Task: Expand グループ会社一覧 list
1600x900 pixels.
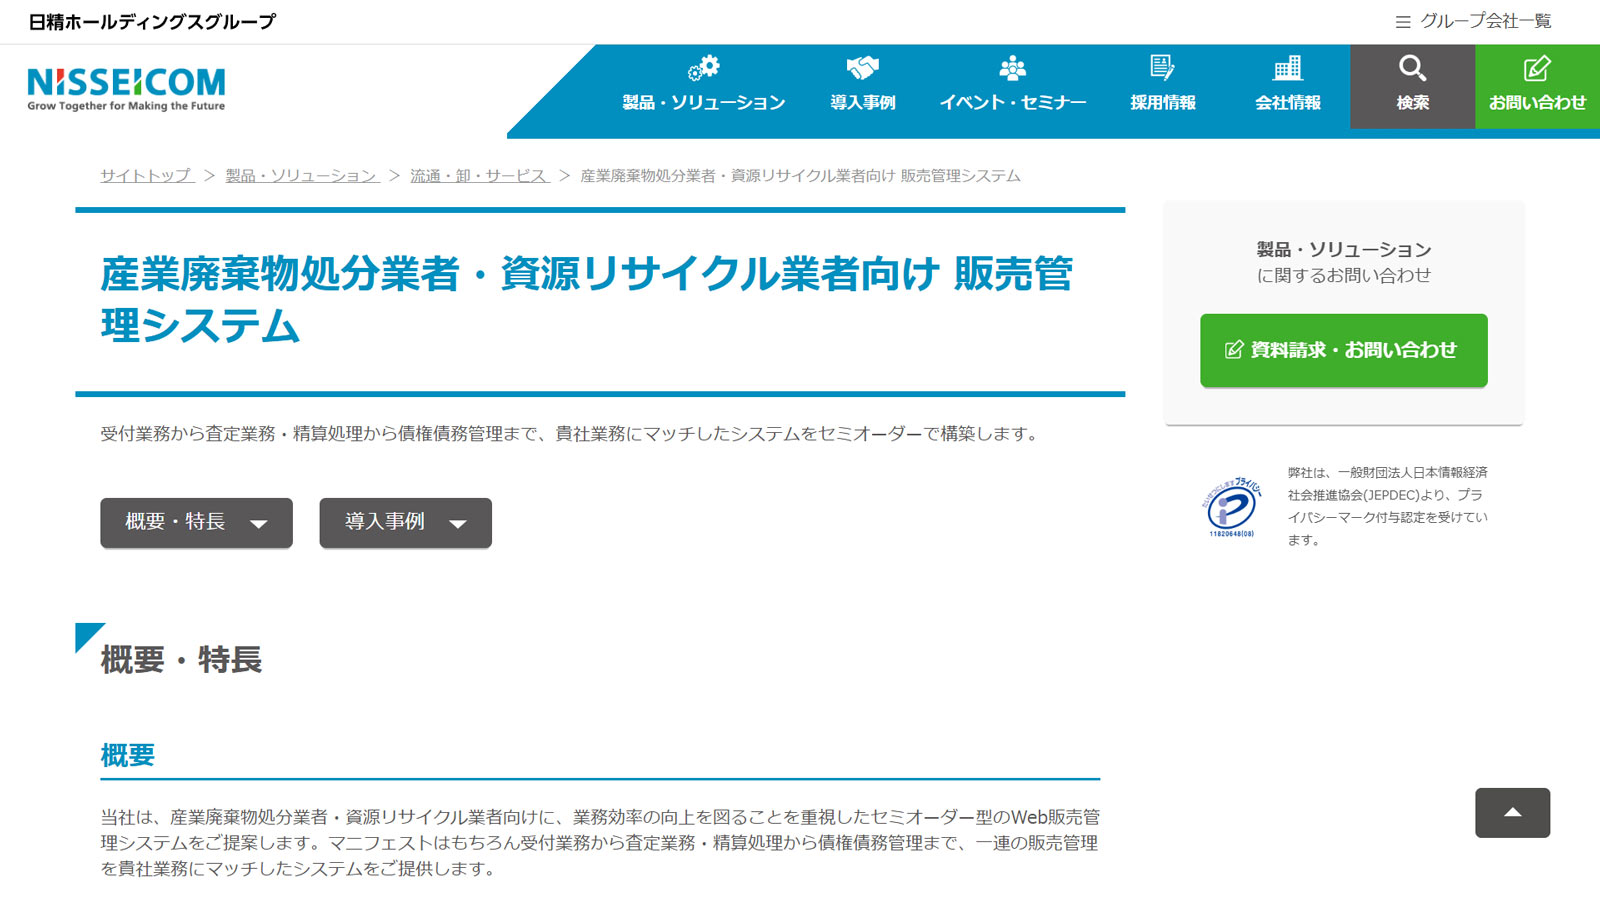Action: (1485, 21)
